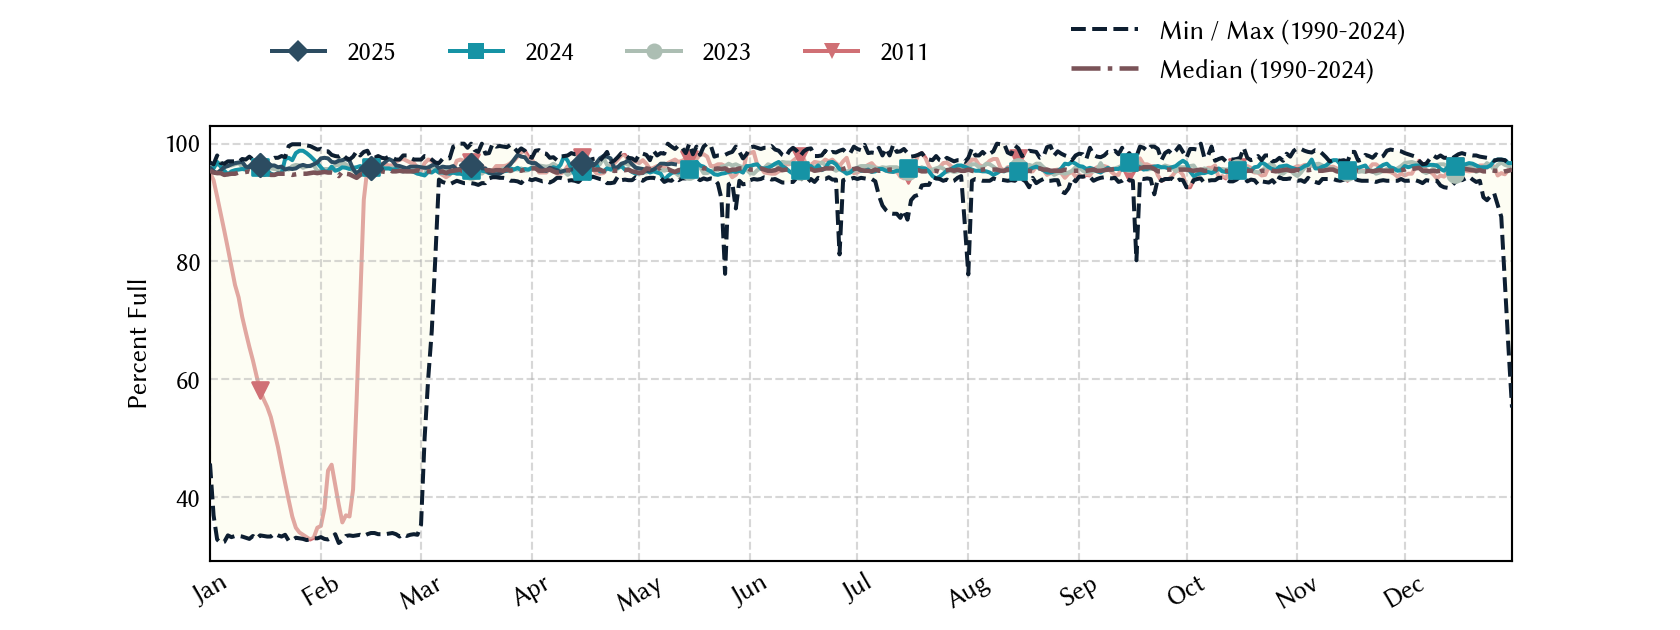Click the 2011 triangle marker near 60 percent

click(260, 390)
